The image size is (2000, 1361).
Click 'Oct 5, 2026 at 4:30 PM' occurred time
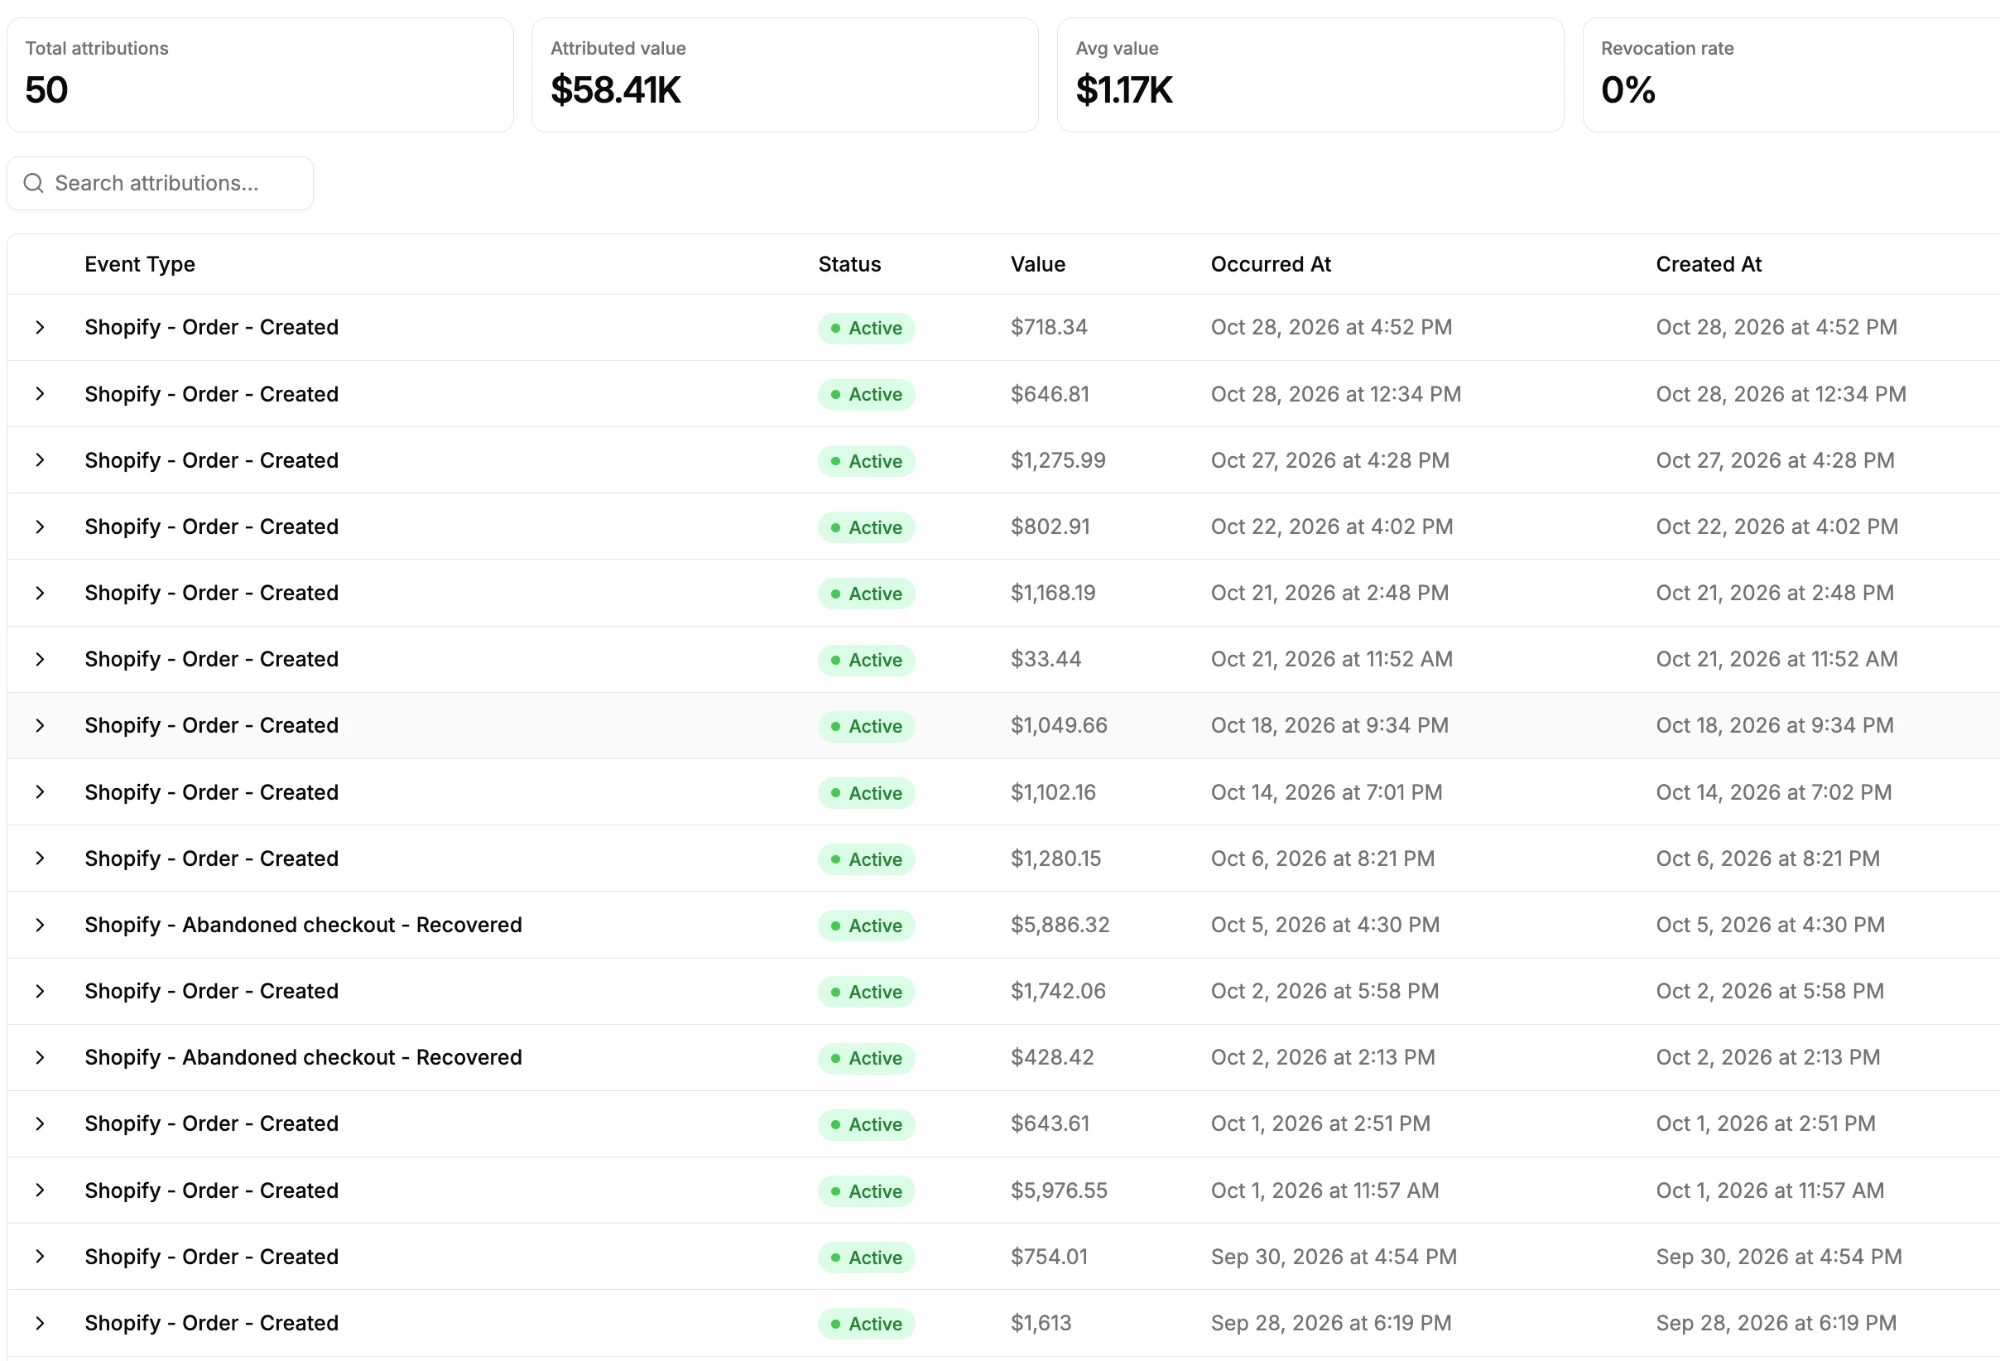click(1326, 925)
